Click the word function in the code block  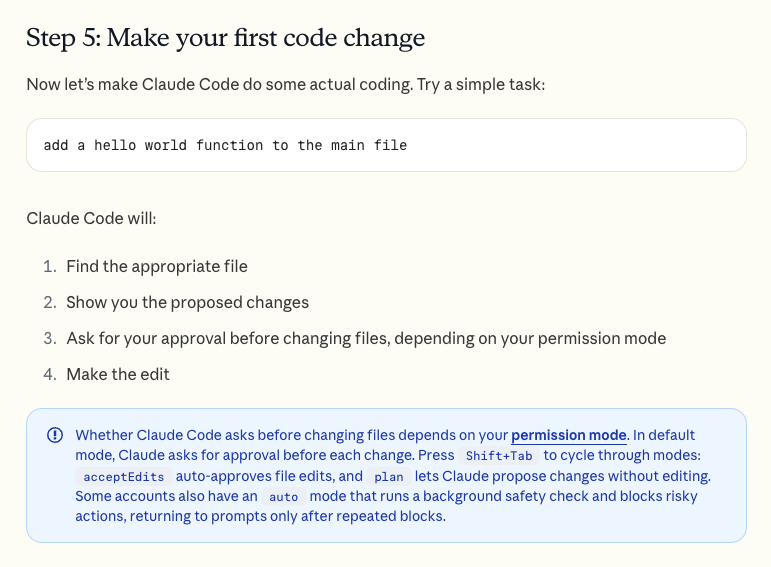tap(229, 146)
